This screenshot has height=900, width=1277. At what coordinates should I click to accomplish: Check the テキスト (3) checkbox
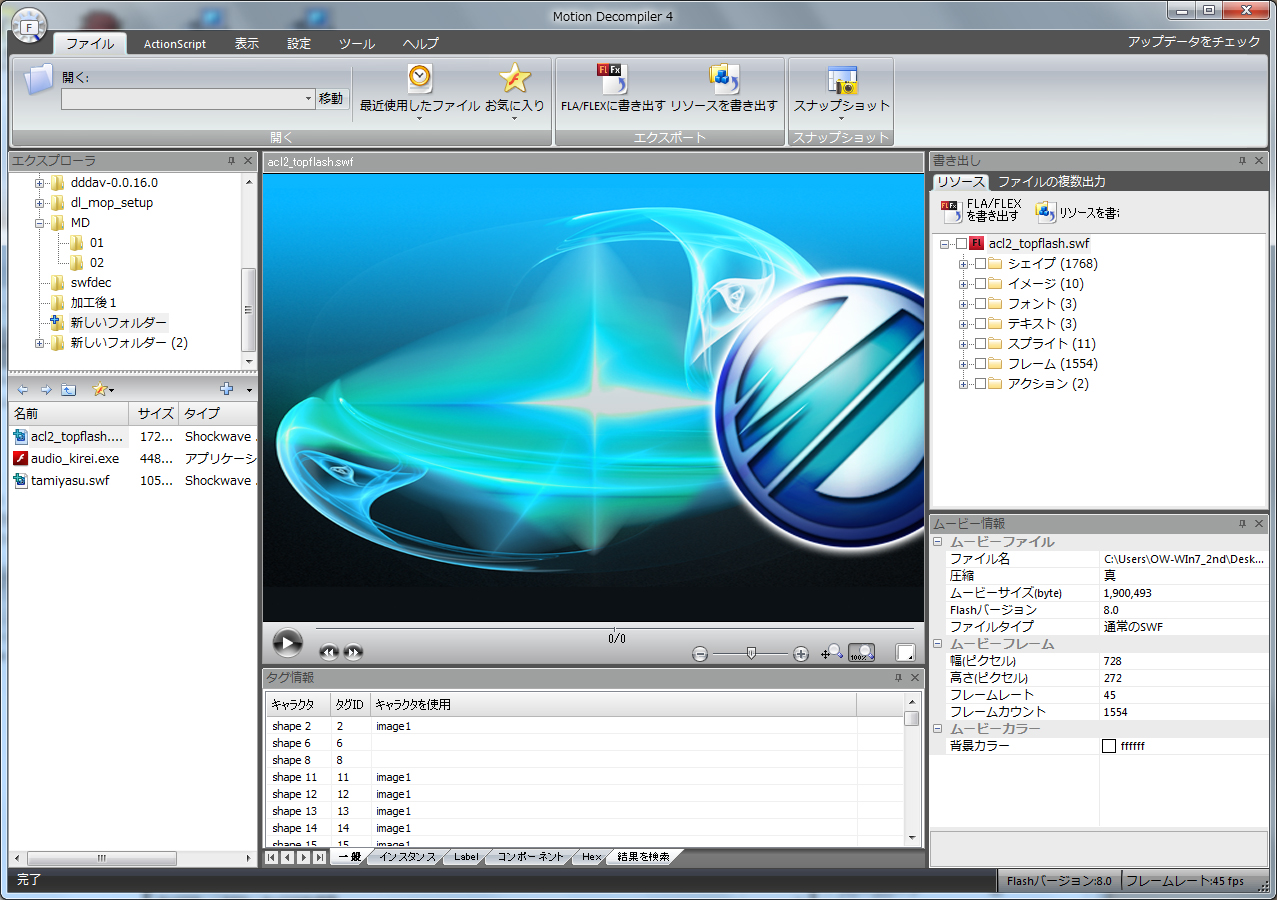(x=980, y=324)
